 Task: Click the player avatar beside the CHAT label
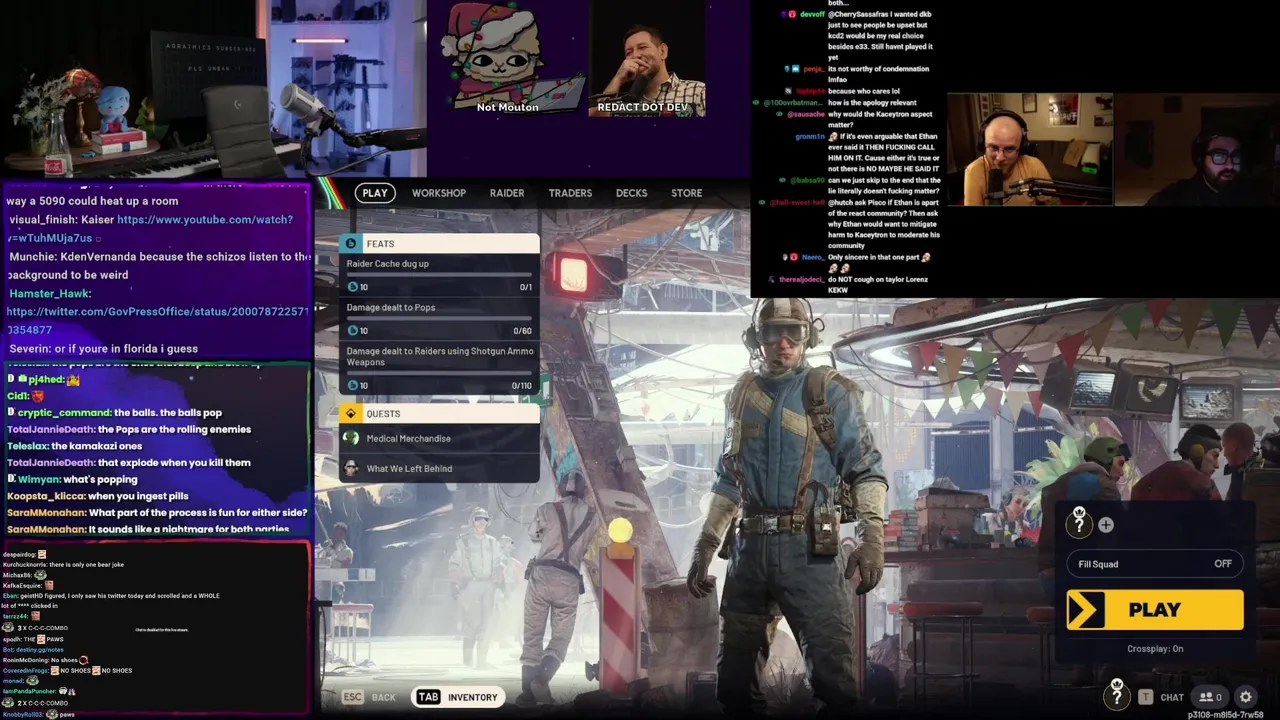pyautogui.click(x=1117, y=693)
